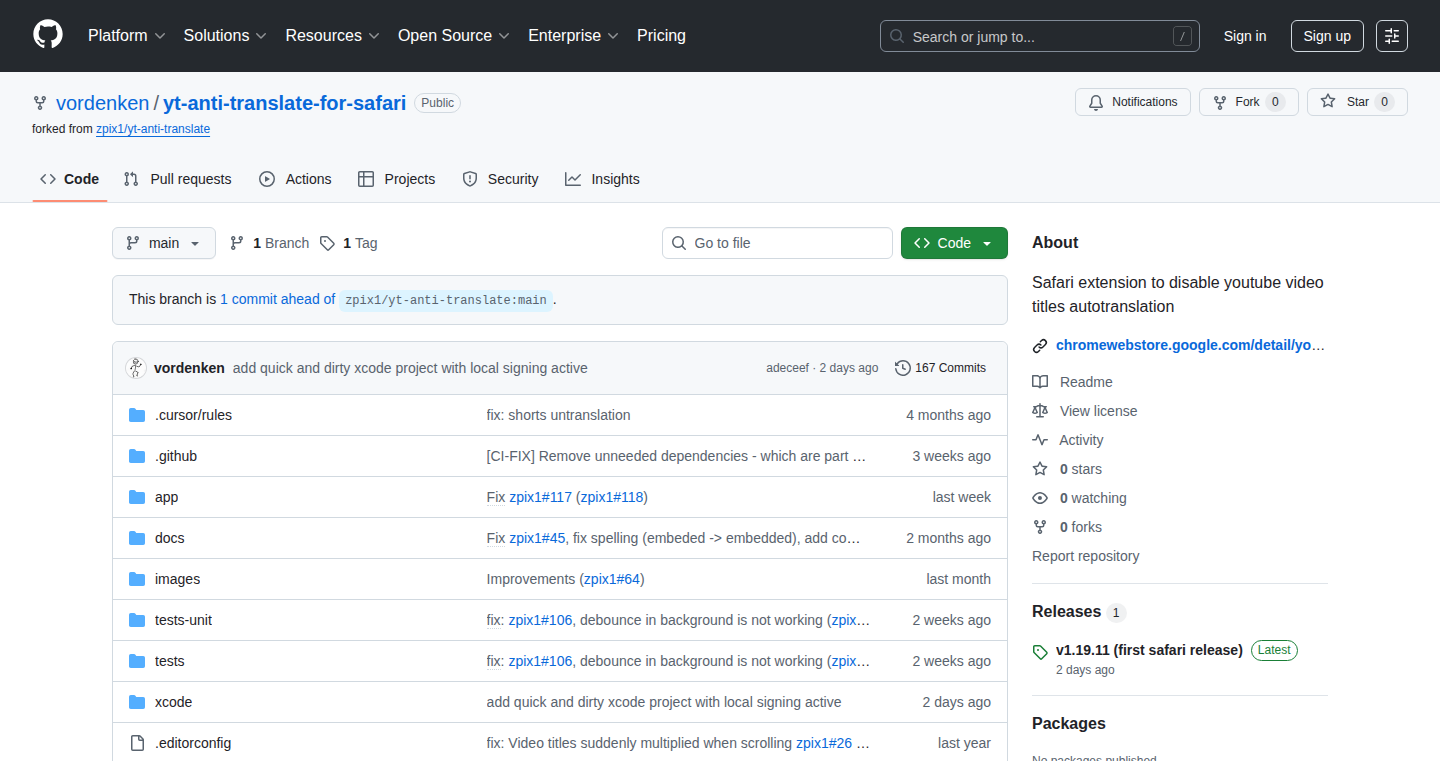The width and height of the screenshot is (1440, 761).
Task: Click the vordenken avatar in commit bar
Action: 136,368
